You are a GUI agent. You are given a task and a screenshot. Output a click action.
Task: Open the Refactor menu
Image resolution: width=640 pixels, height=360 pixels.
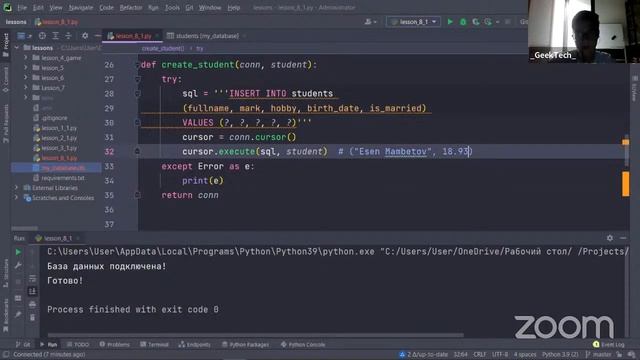[x=131, y=7]
